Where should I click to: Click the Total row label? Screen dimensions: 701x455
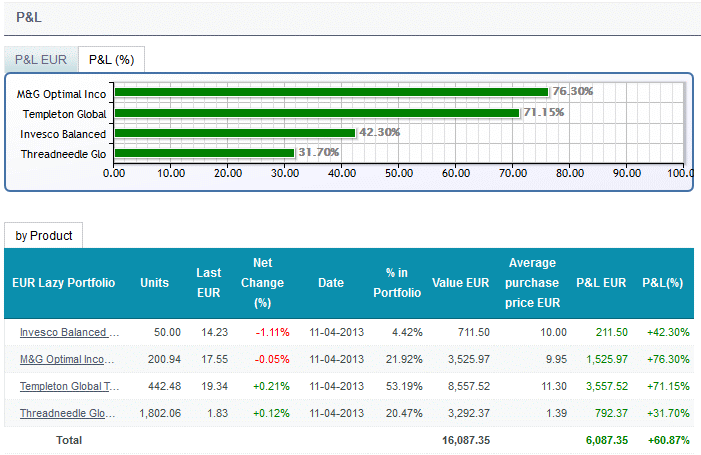tap(69, 440)
